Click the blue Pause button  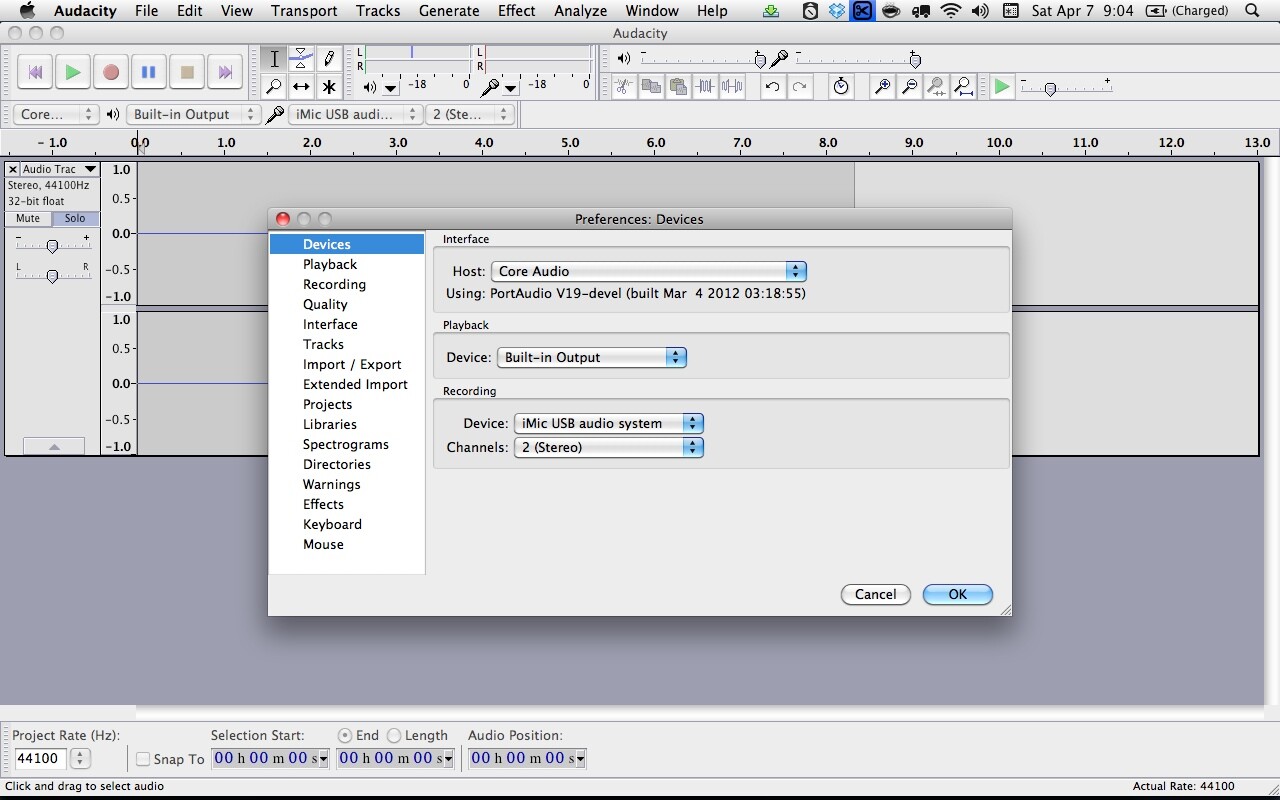pos(149,72)
